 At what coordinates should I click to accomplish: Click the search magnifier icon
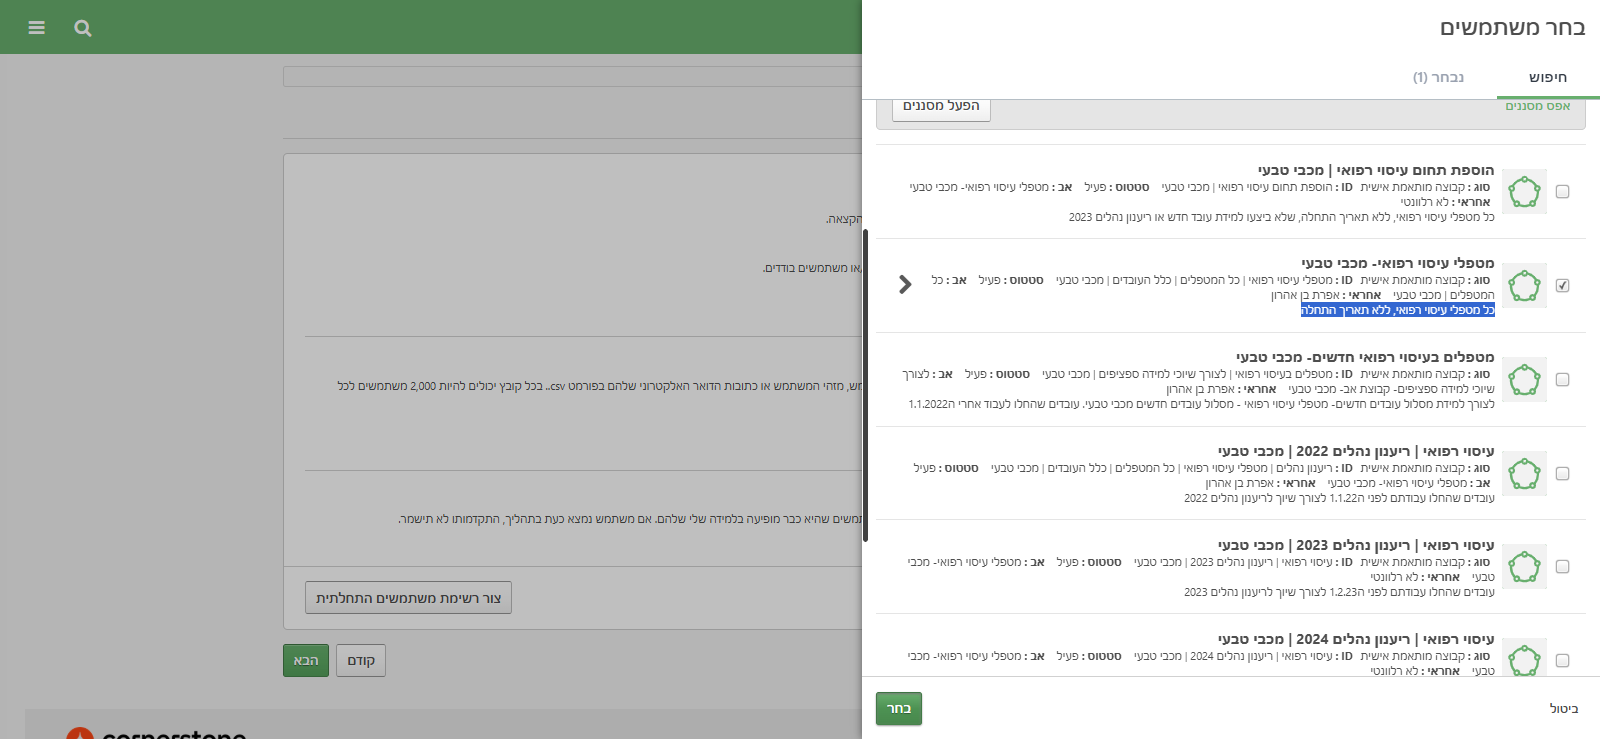pyautogui.click(x=83, y=28)
